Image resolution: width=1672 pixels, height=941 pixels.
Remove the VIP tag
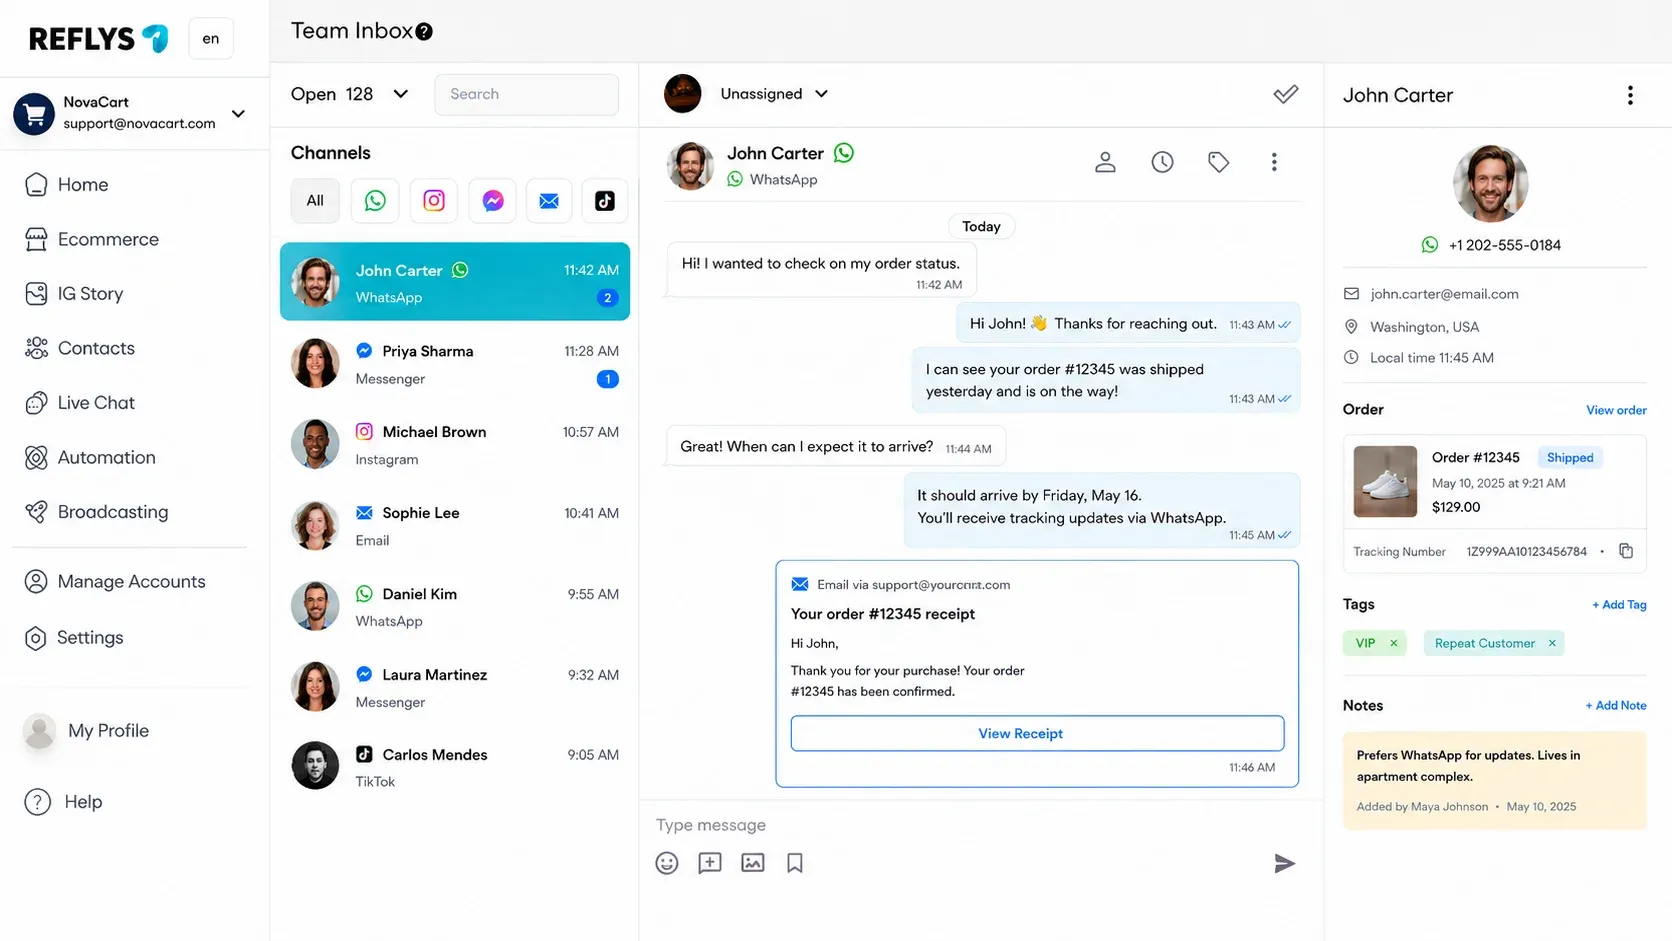click(x=1393, y=643)
